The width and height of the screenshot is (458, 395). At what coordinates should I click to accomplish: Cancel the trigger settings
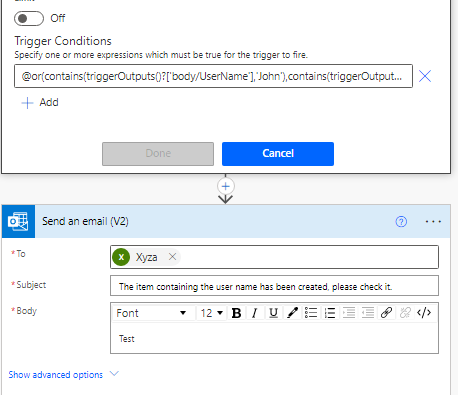[x=278, y=154]
